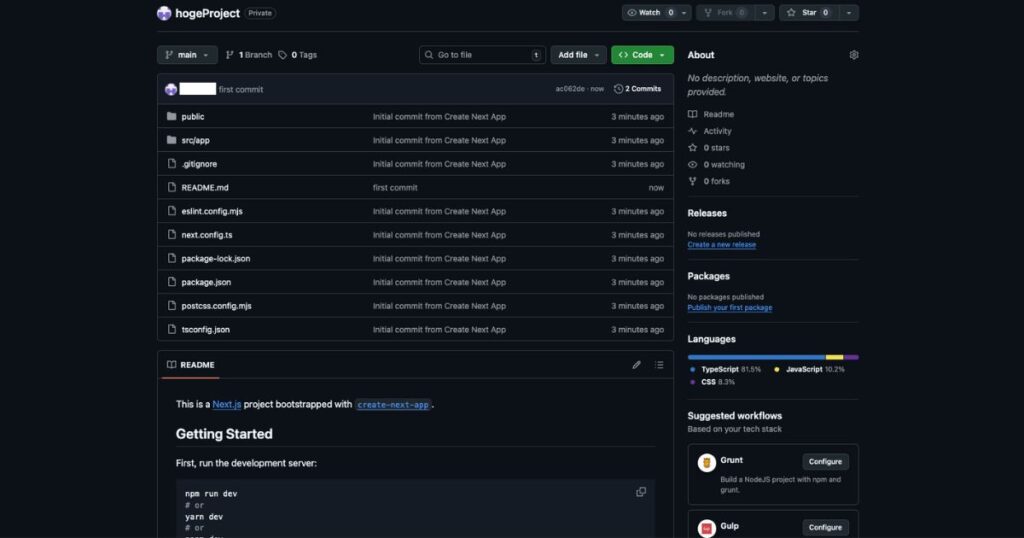Copy the npm run dev code block

[641, 492]
